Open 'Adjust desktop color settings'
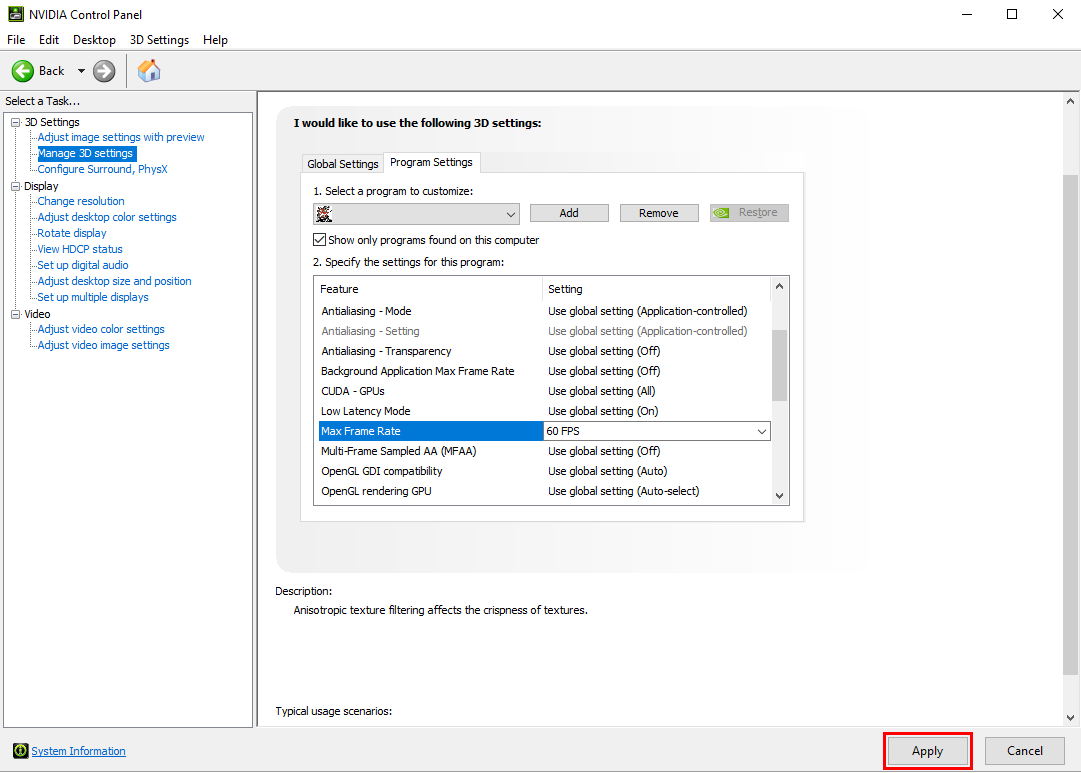 pos(107,217)
